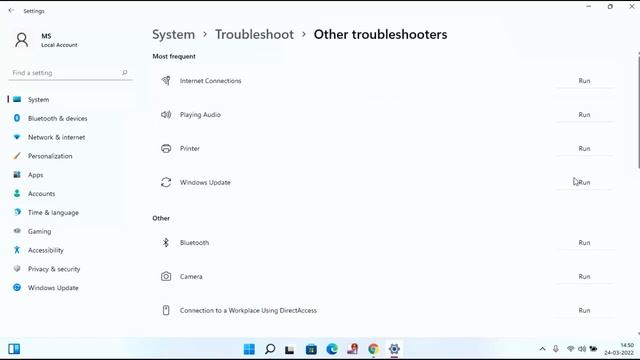Screen dimensions: 640x360
Task: Click the microphone tray icon
Action: click(556, 349)
